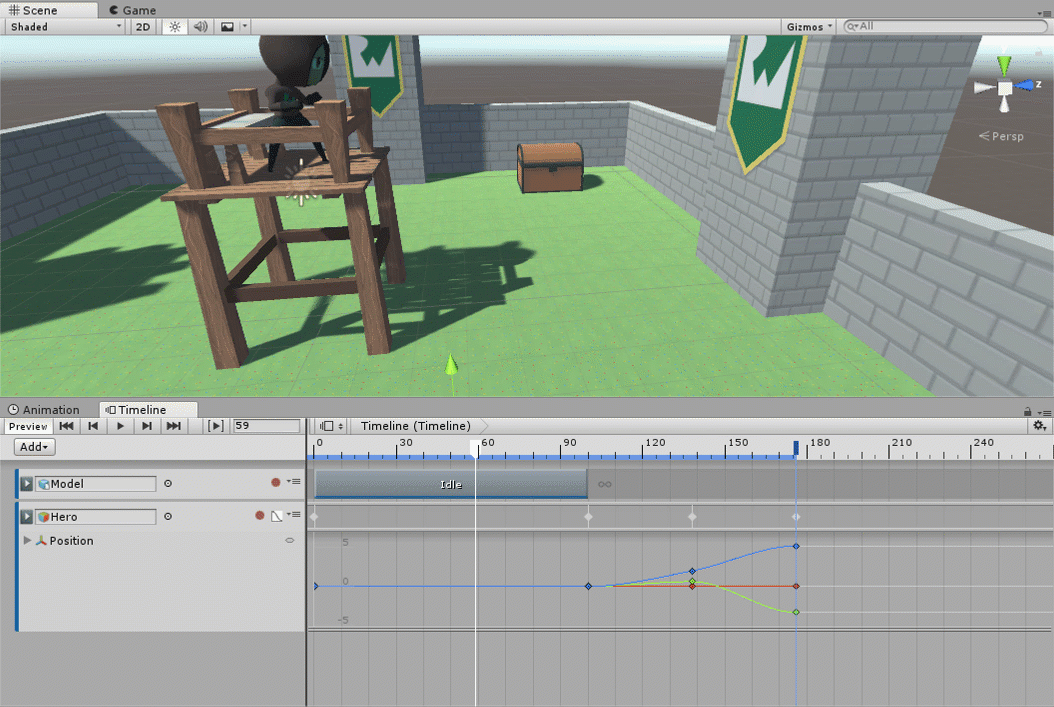
Task: Click the center cube of the orientation gizmo
Action: tap(1004, 88)
